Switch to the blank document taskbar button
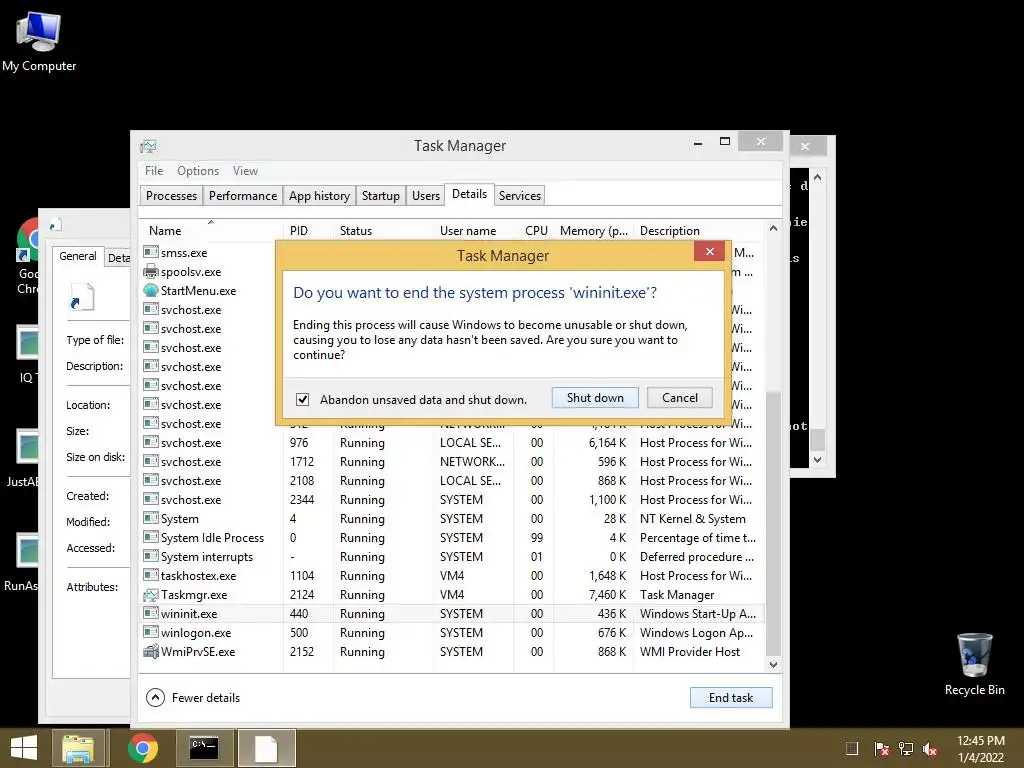 click(266, 748)
